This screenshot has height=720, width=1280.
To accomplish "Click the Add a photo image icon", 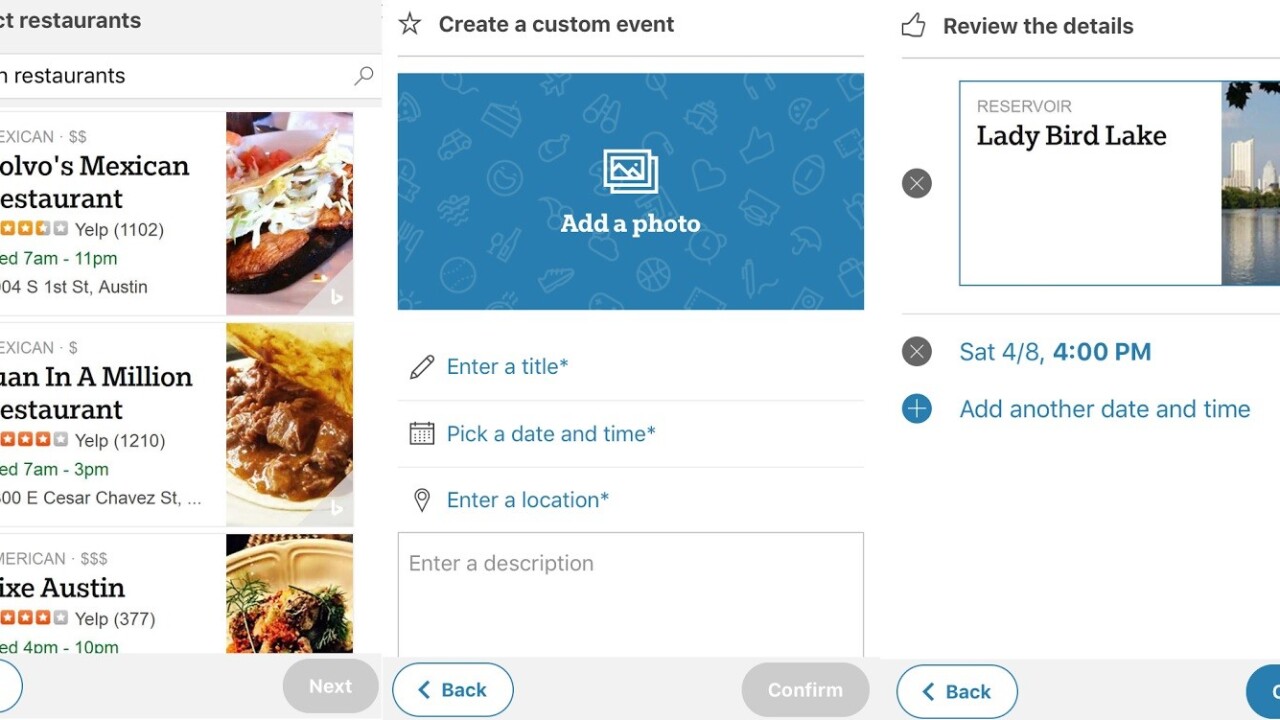I will pos(630,171).
